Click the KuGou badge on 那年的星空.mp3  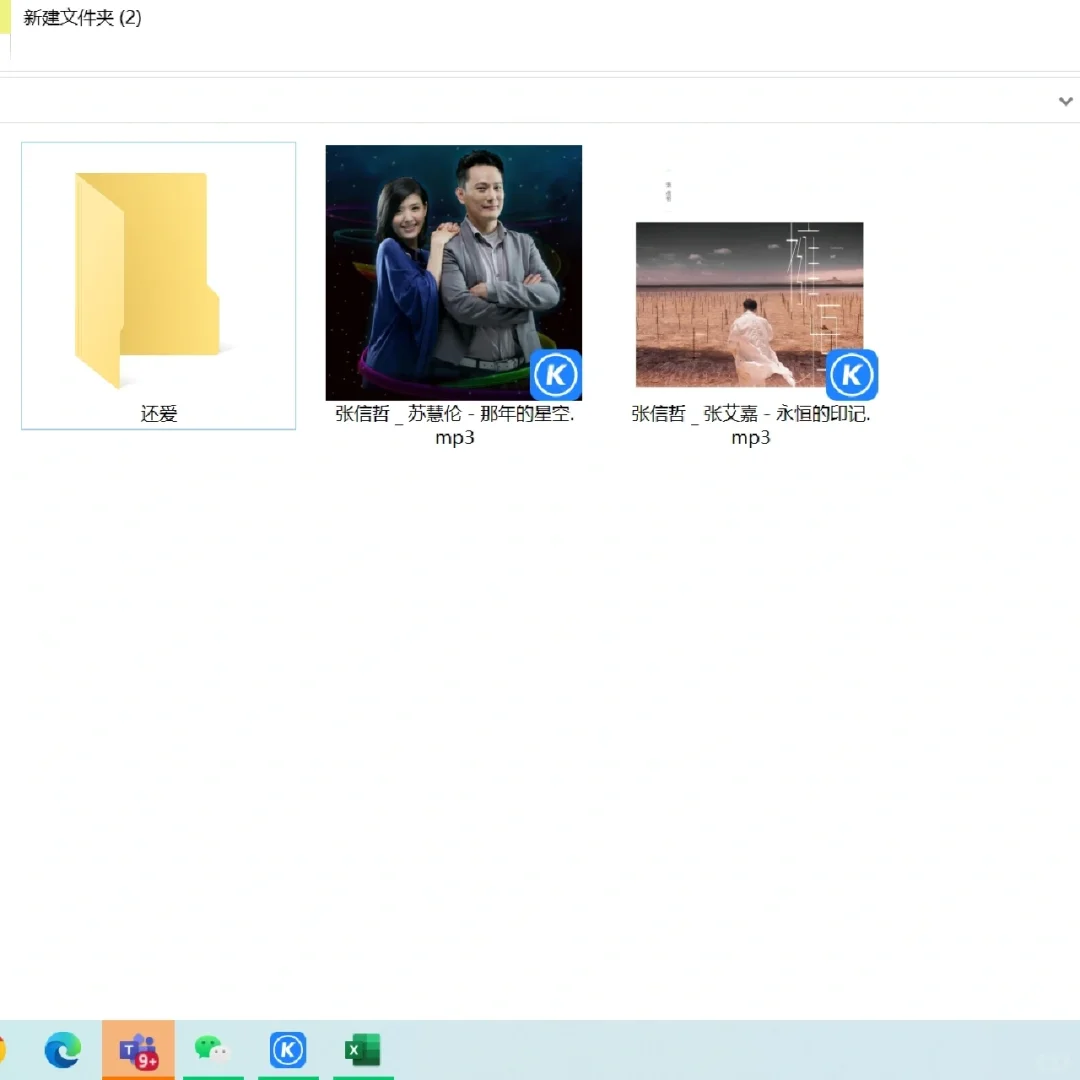point(556,375)
